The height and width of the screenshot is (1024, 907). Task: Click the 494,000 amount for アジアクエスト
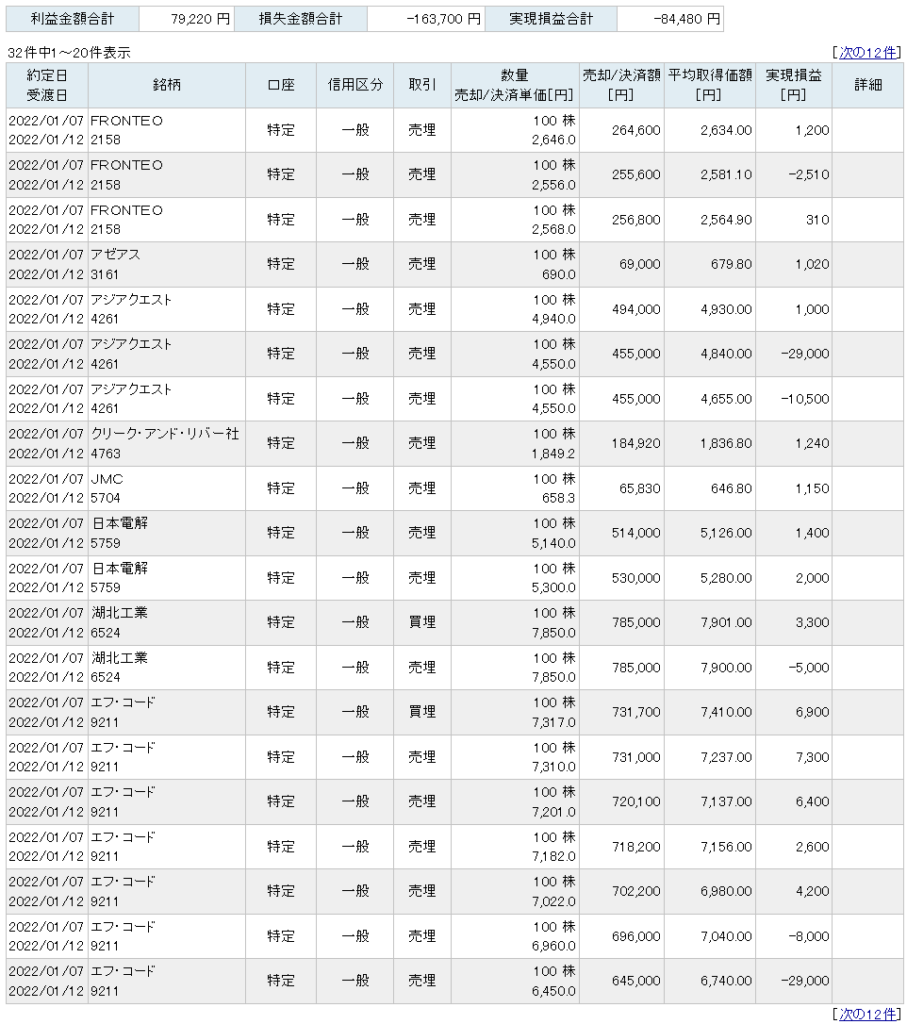tap(636, 310)
